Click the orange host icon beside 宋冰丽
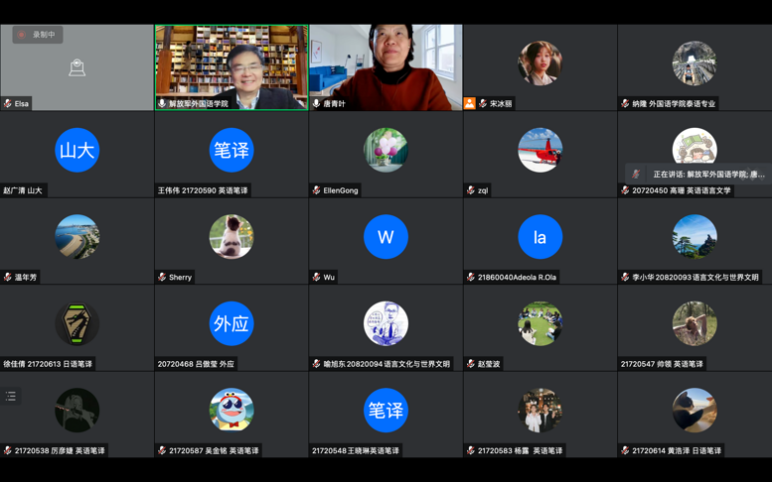The height and width of the screenshot is (482, 772). [469, 103]
